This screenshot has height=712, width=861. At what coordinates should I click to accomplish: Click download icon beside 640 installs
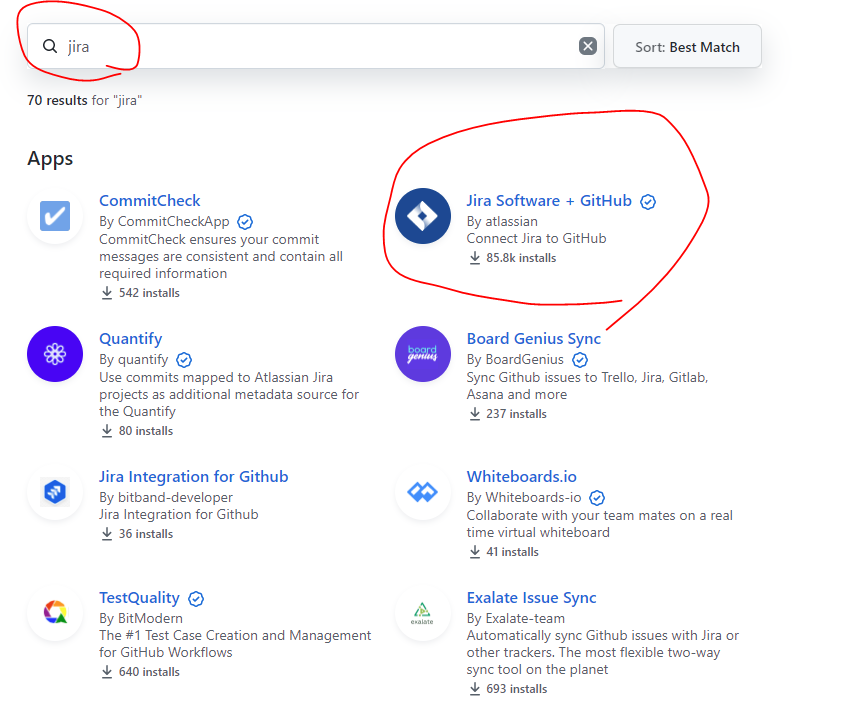[107, 671]
